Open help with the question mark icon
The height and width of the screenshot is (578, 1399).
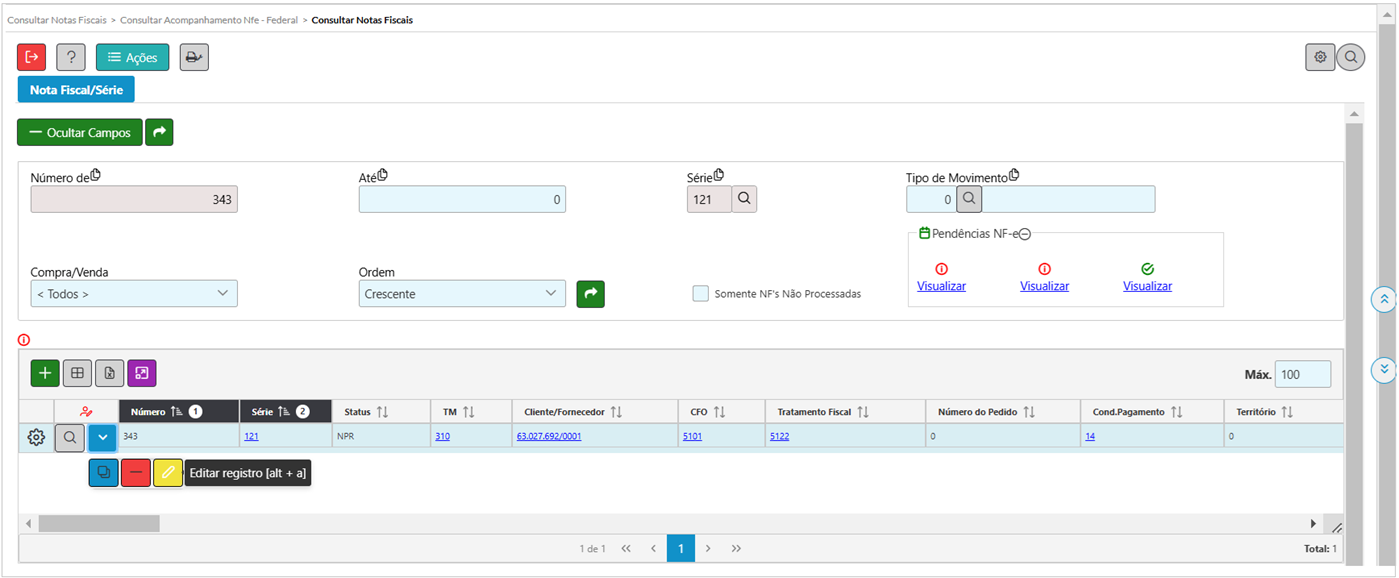tap(71, 57)
